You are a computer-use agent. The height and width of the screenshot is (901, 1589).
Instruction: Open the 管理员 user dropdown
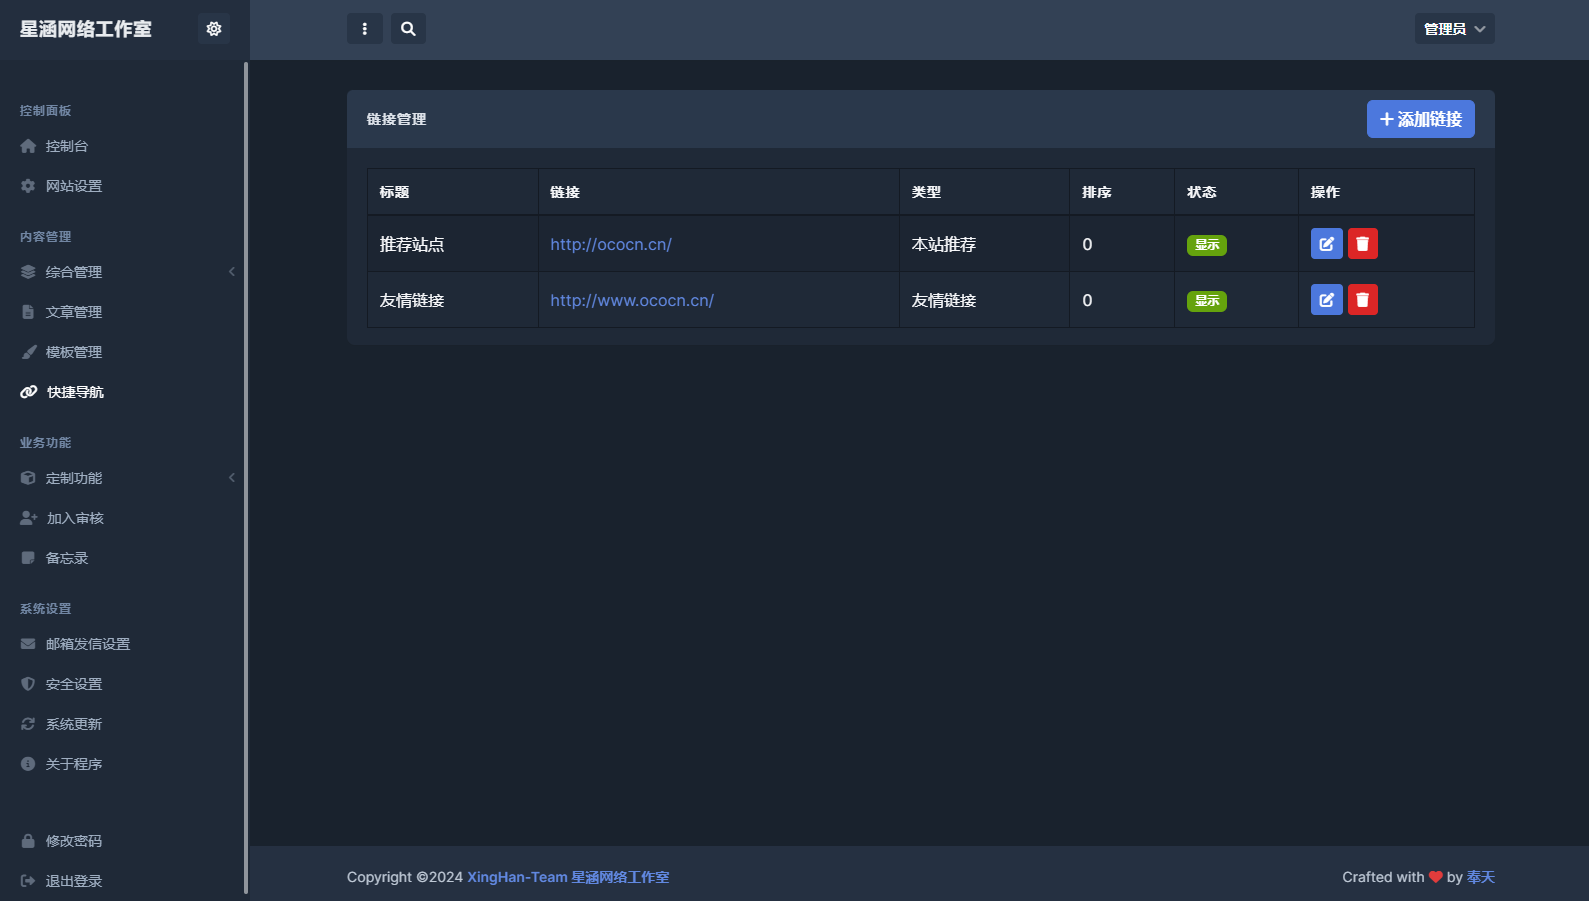tap(1453, 29)
